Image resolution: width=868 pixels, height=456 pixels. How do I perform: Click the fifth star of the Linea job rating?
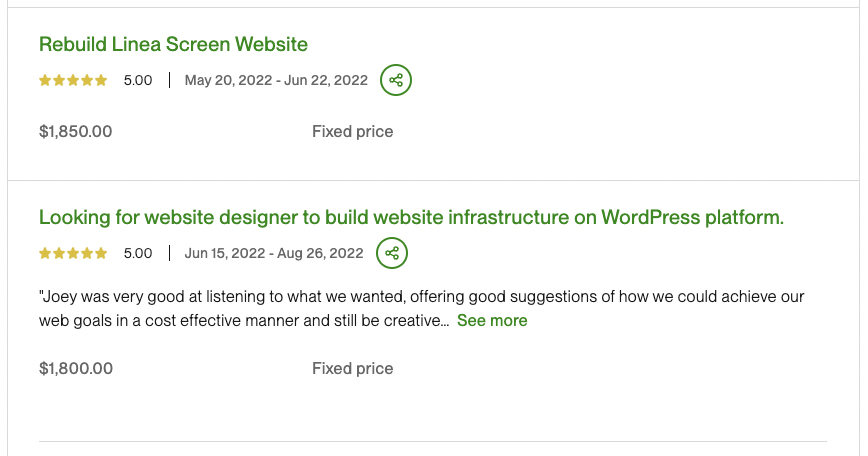click(101, 81)
